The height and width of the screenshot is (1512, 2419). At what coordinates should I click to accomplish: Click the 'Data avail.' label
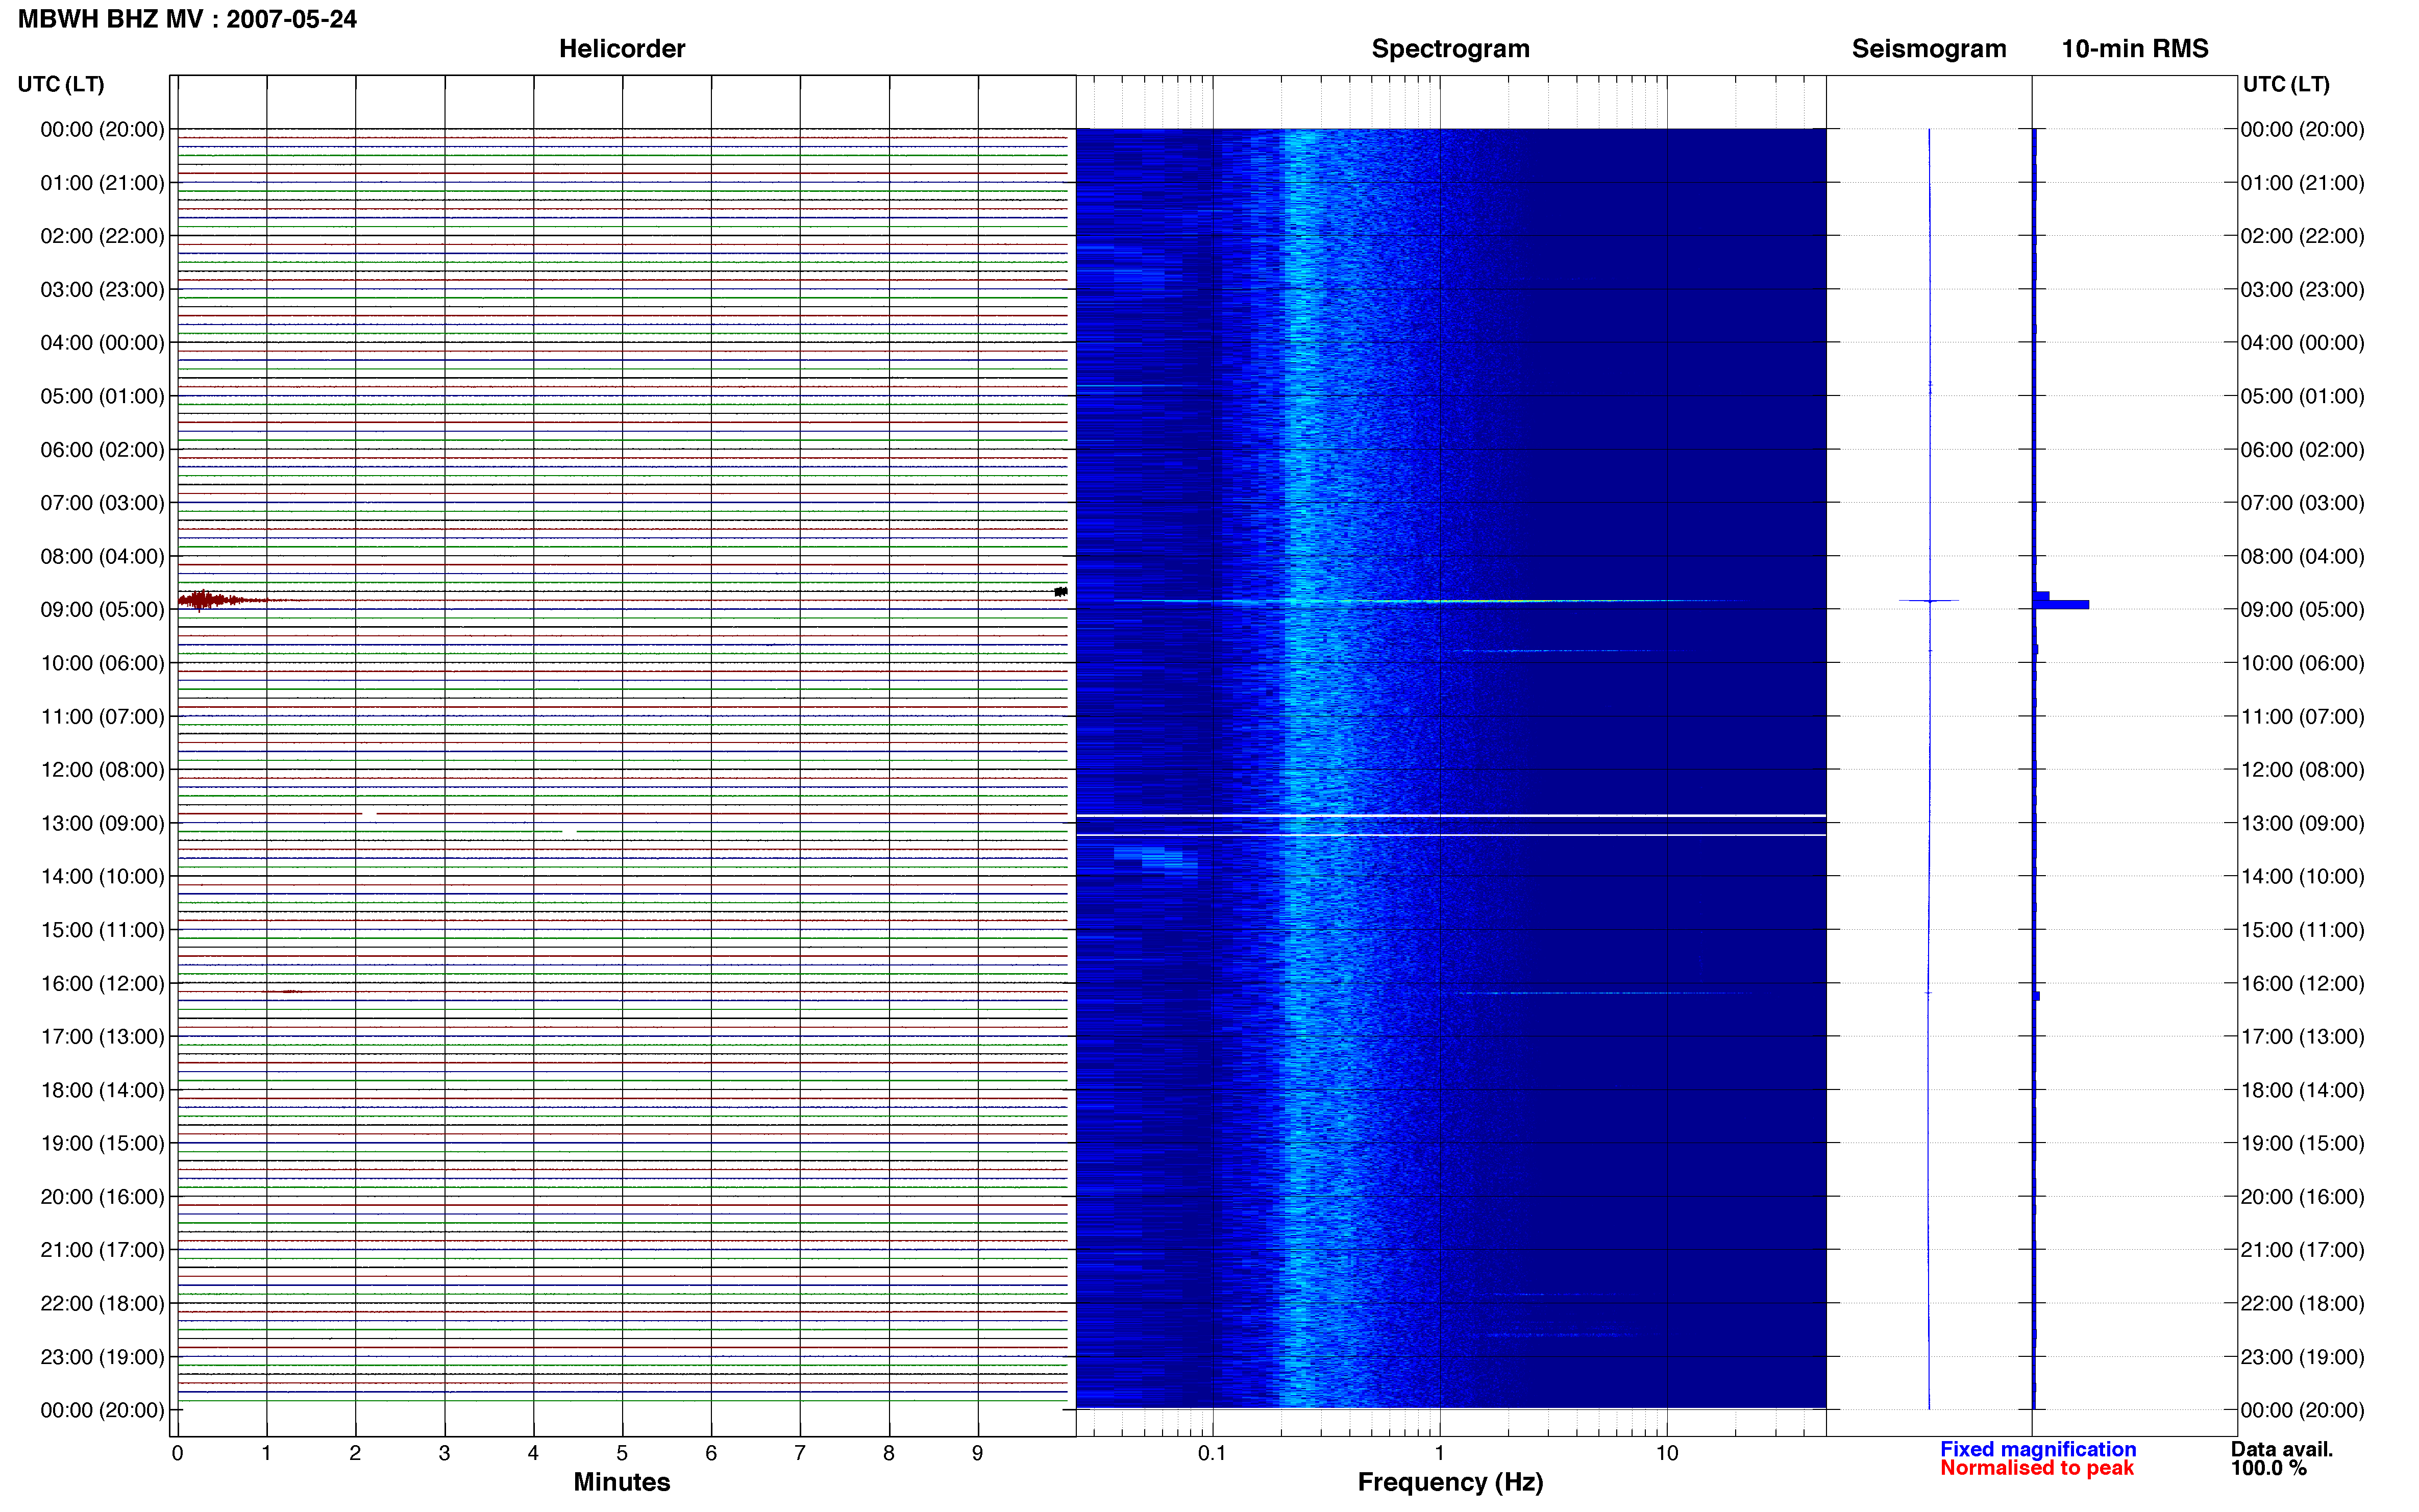pos(2282,1449)
